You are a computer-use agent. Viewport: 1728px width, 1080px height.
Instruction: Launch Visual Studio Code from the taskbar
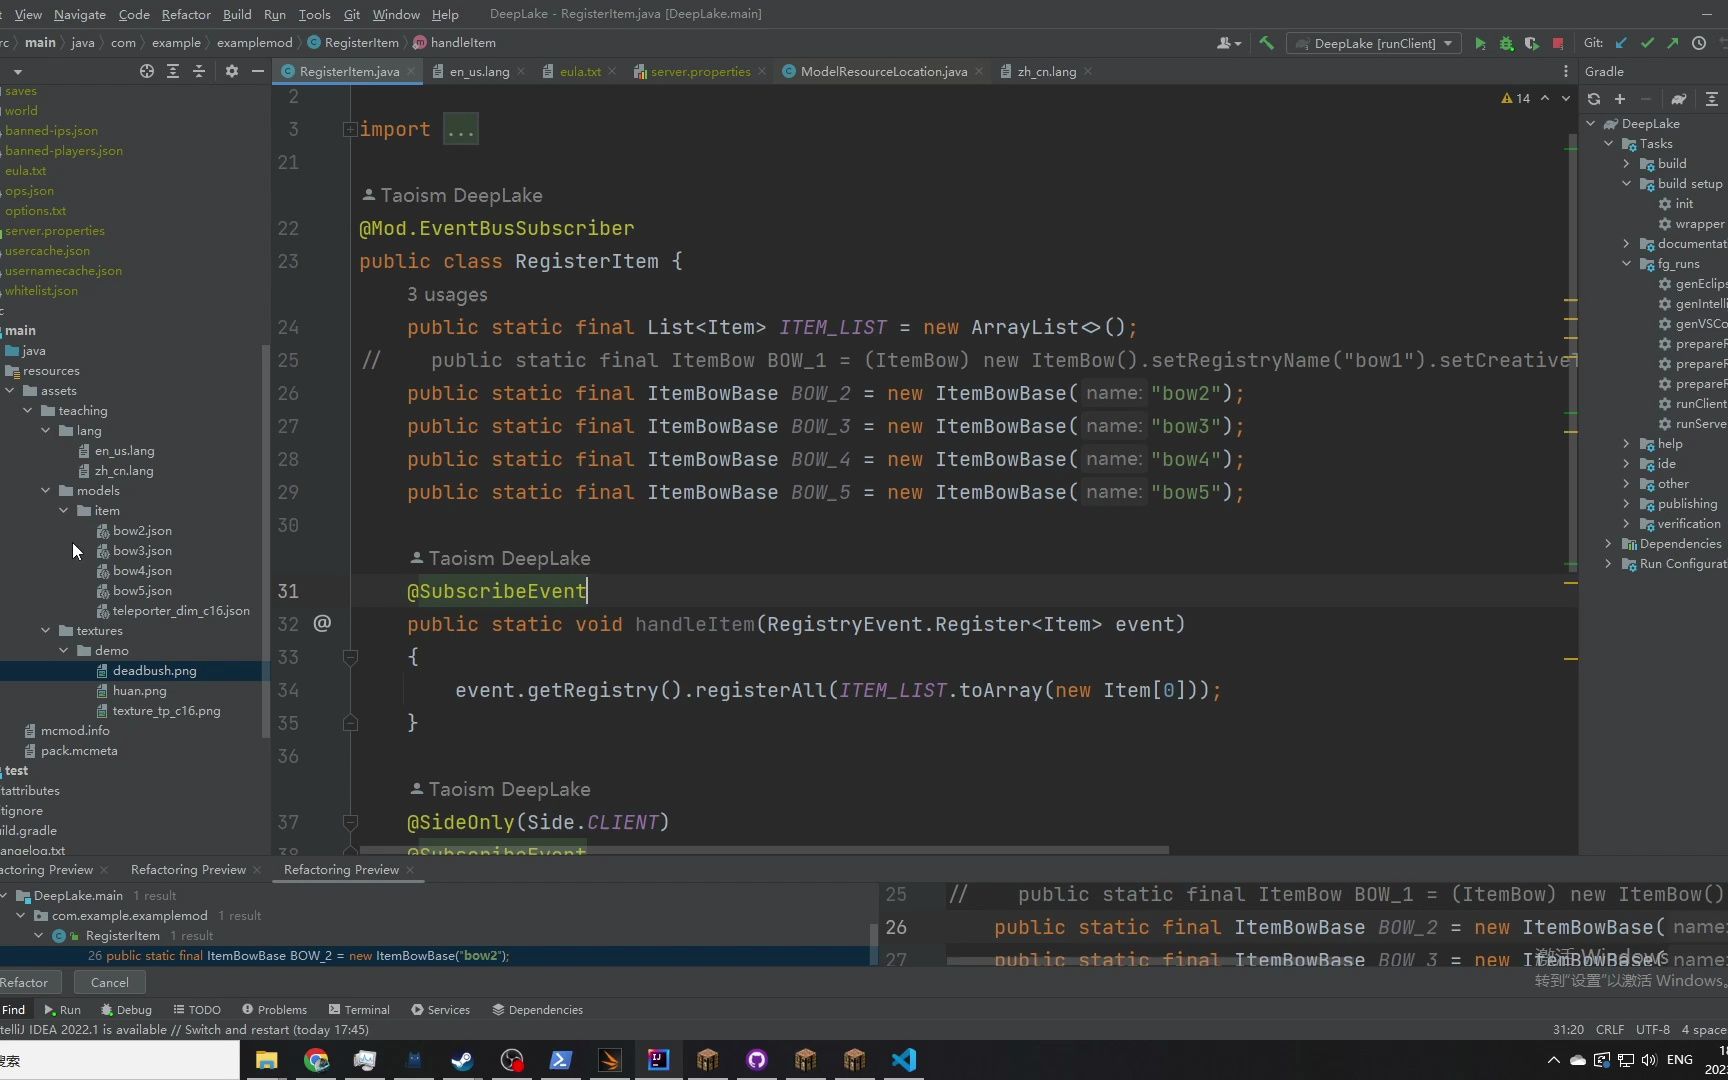coord(904,1060)
